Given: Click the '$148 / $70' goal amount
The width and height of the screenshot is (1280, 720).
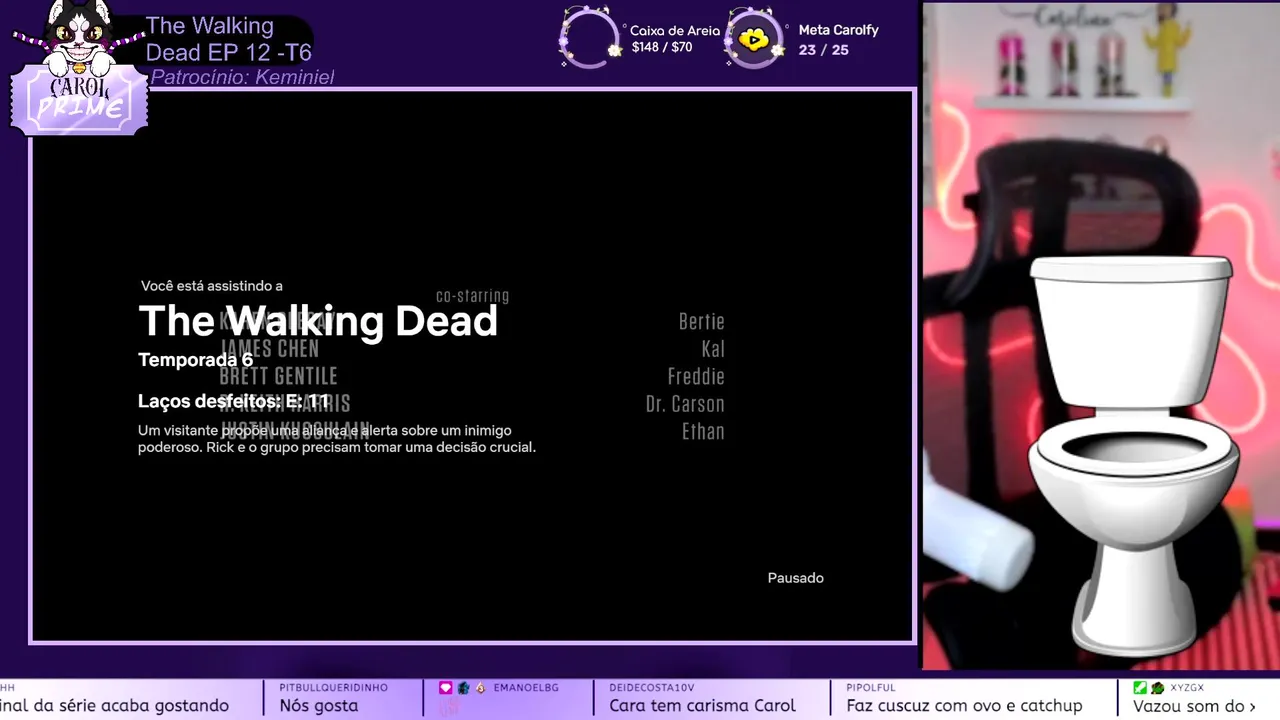Looking at the screenshot, I should (662, 47).
